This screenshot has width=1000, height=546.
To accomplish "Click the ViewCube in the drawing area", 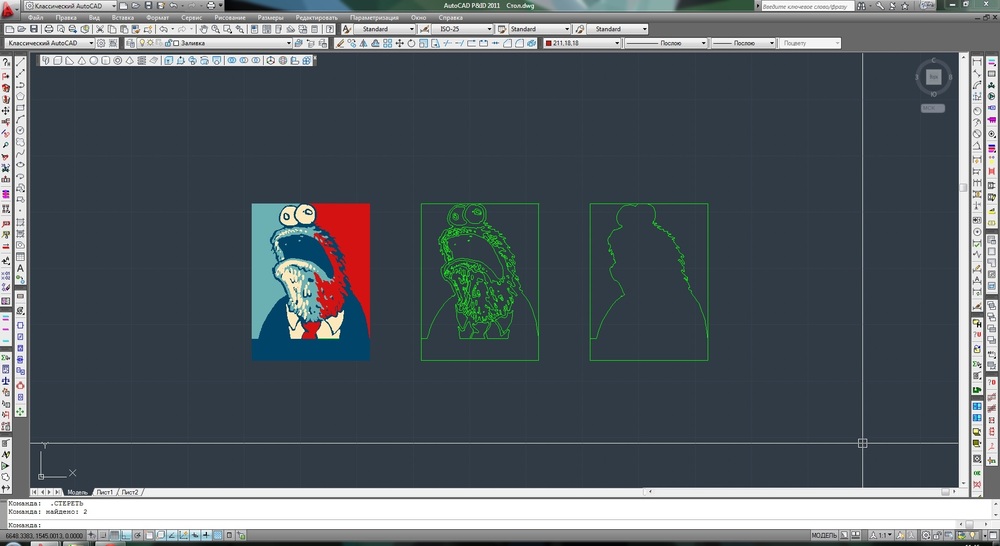I will click(x=933, y=77).
